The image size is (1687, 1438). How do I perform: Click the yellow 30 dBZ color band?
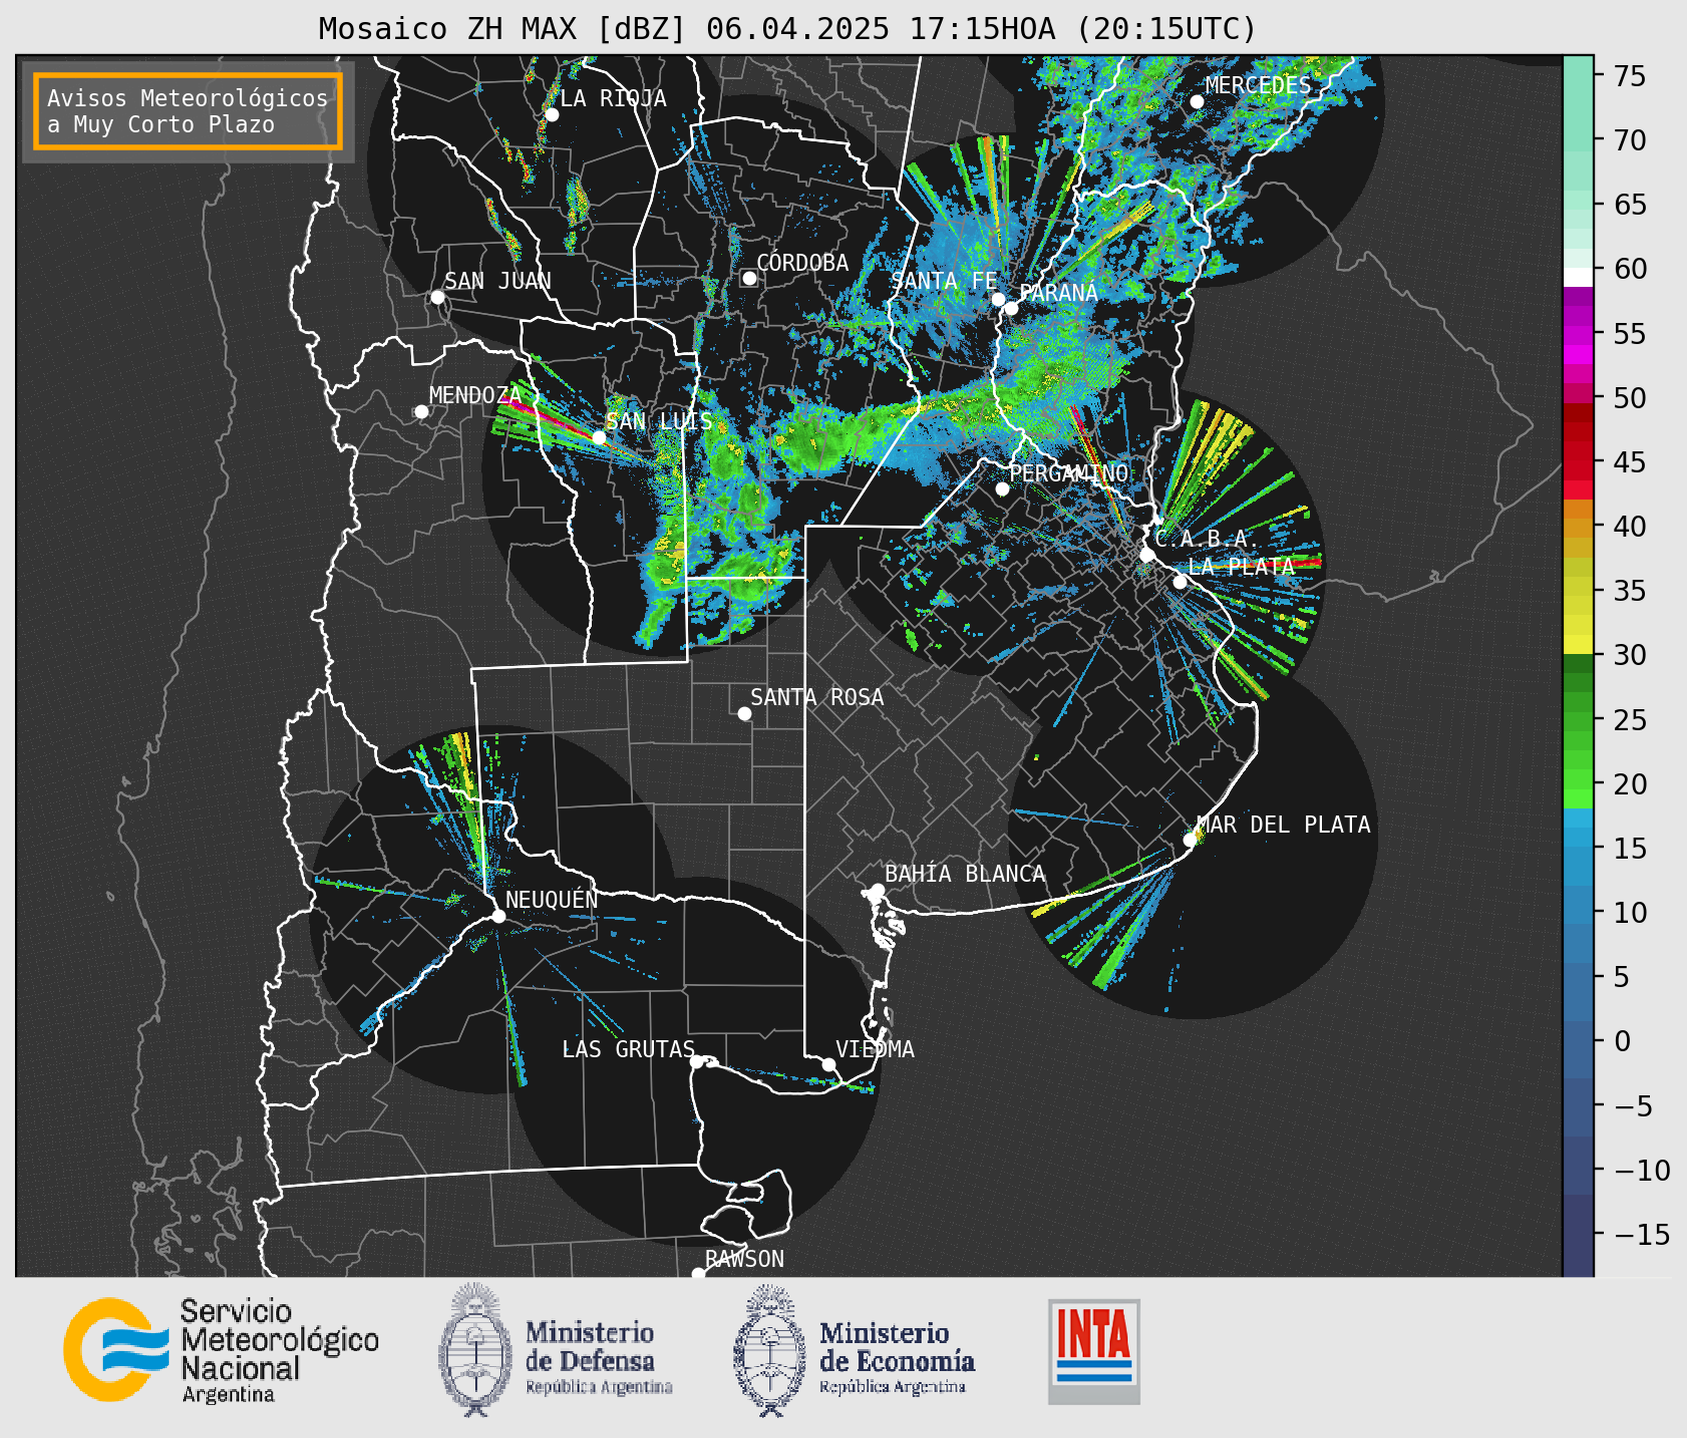click(x=1578, y=645)
